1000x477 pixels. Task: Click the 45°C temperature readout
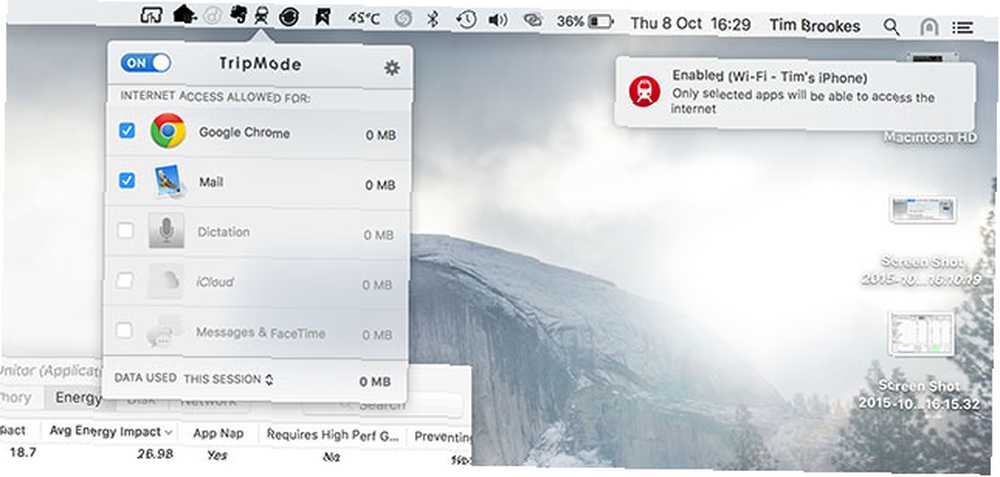(364, 19)
